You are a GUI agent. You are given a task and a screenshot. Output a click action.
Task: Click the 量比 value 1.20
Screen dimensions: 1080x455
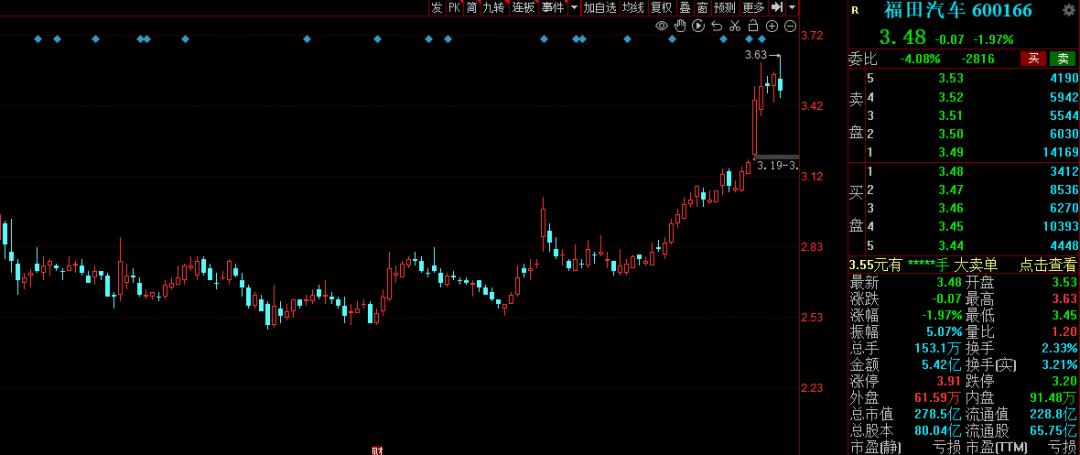(x=1064, y=331)
